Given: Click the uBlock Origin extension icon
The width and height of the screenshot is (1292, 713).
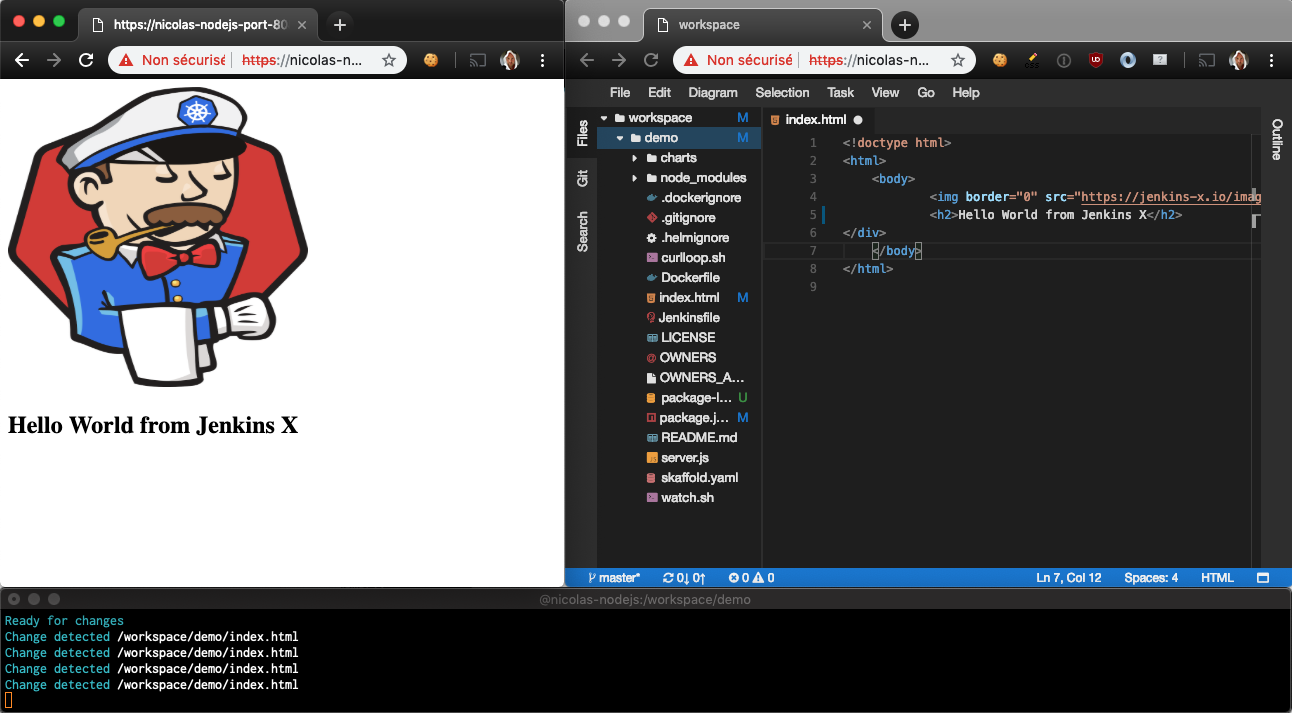Looking at the screenshot, I should click(x=1096, y=60).
